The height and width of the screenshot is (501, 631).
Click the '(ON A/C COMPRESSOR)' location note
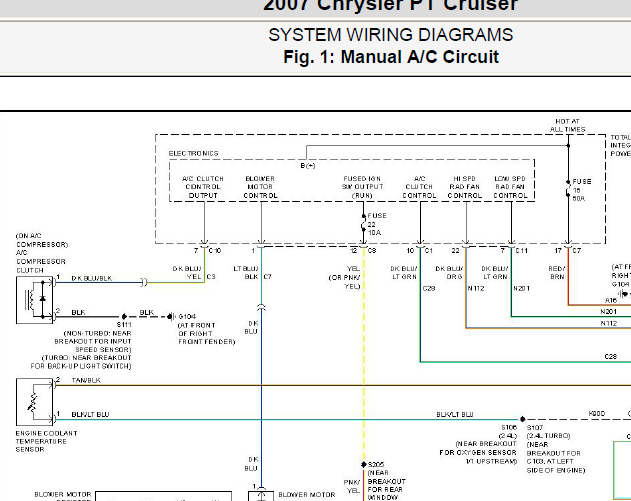point(42,240)
